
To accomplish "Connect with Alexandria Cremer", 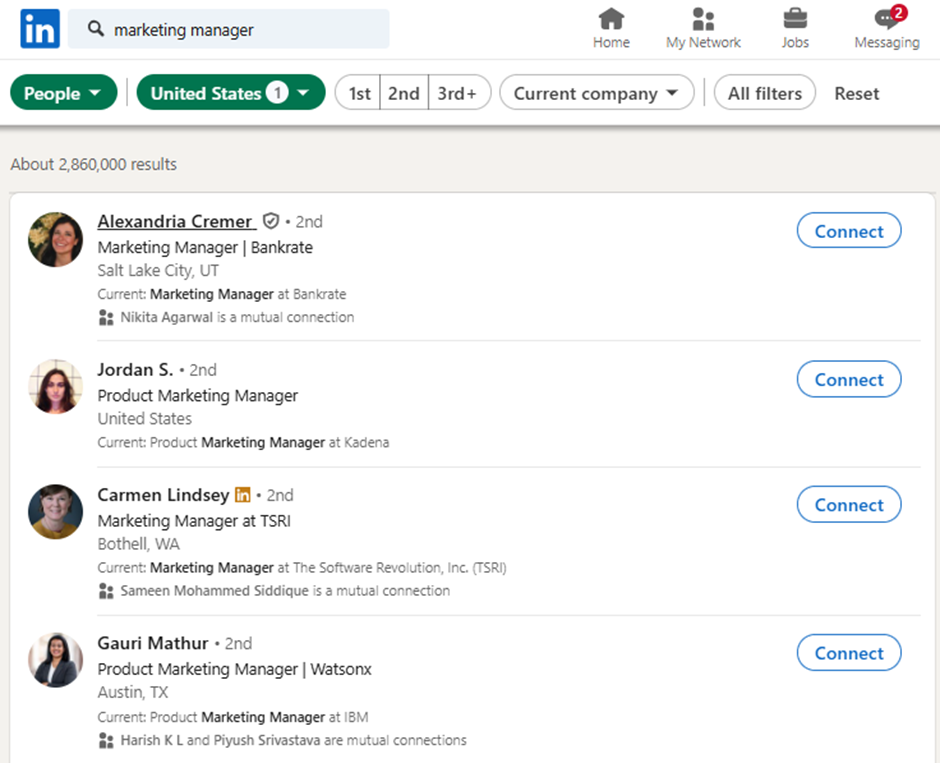I will point(849,231).
